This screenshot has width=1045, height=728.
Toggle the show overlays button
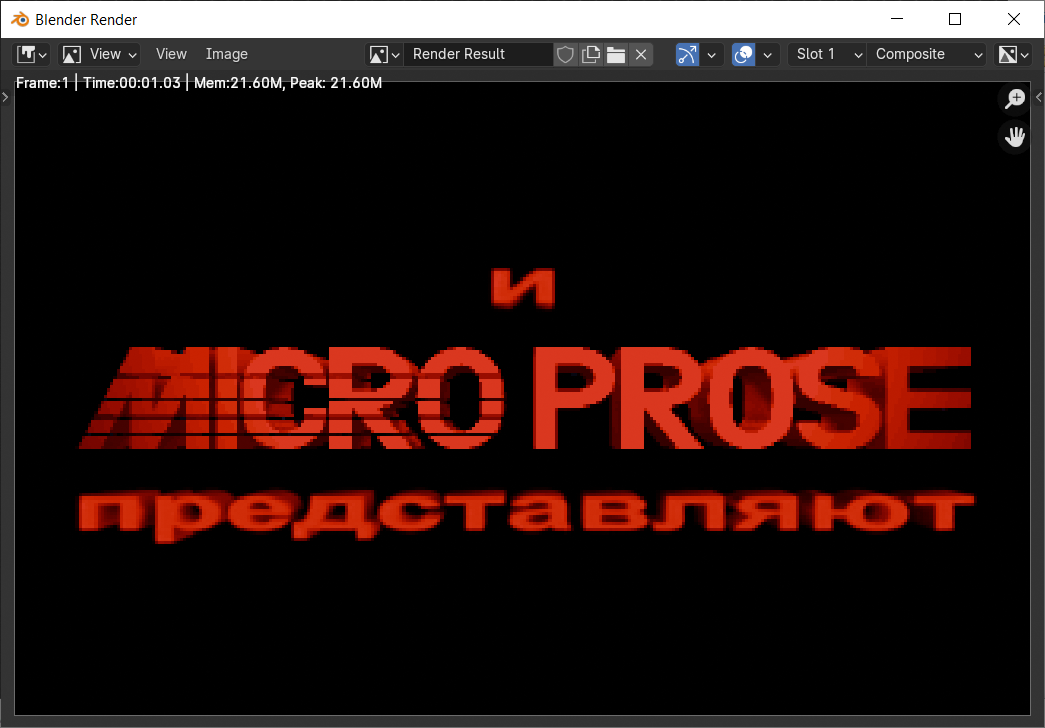point(743,54)
